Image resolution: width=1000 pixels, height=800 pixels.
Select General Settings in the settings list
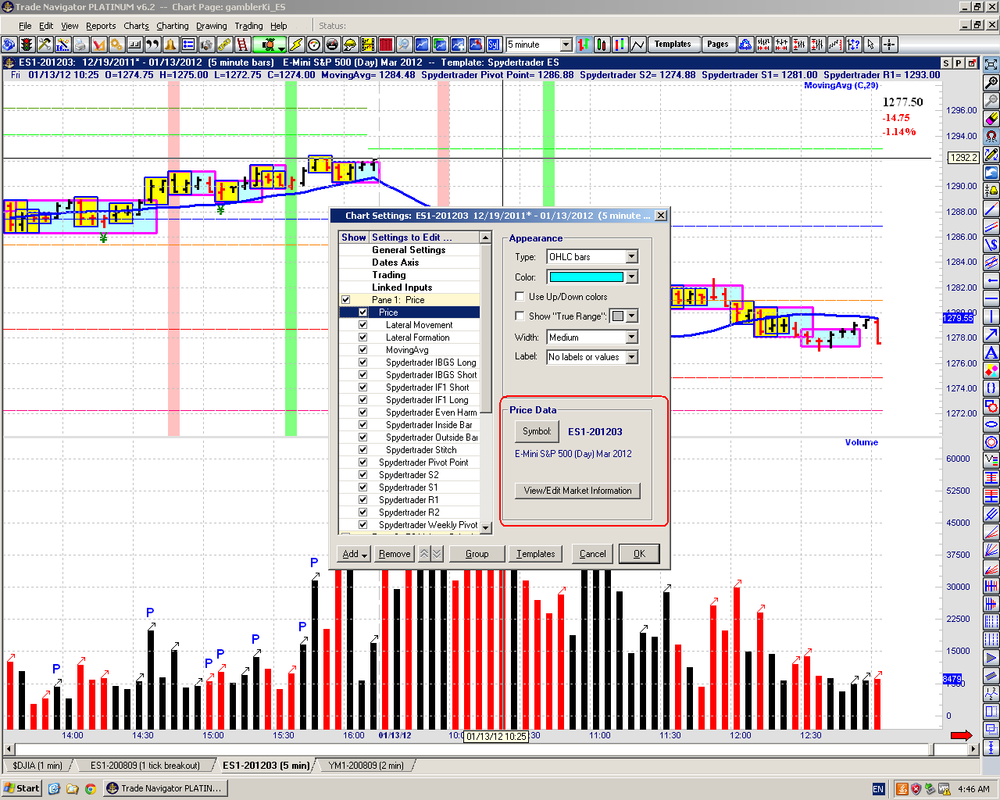[409, 250]
